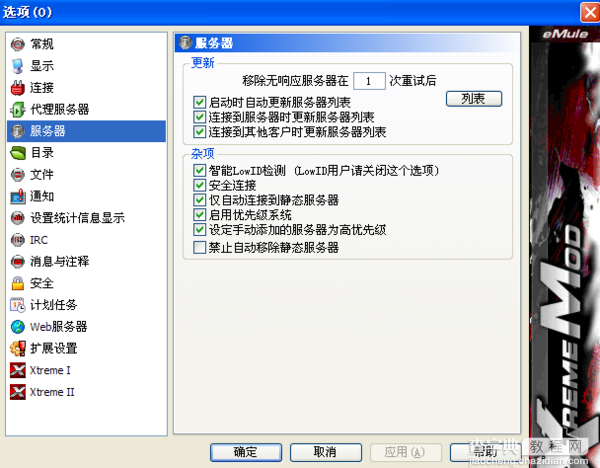Close the 选项 dialog window
The width and height of the screenshot is (600, 468).
(x=590, y=12)
